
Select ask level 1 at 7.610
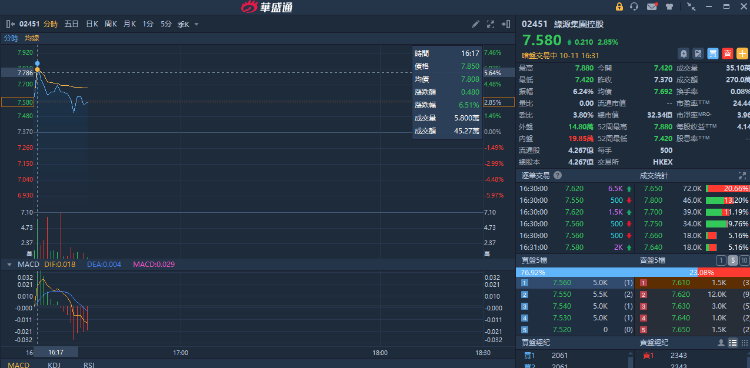[x=694, y=283]
